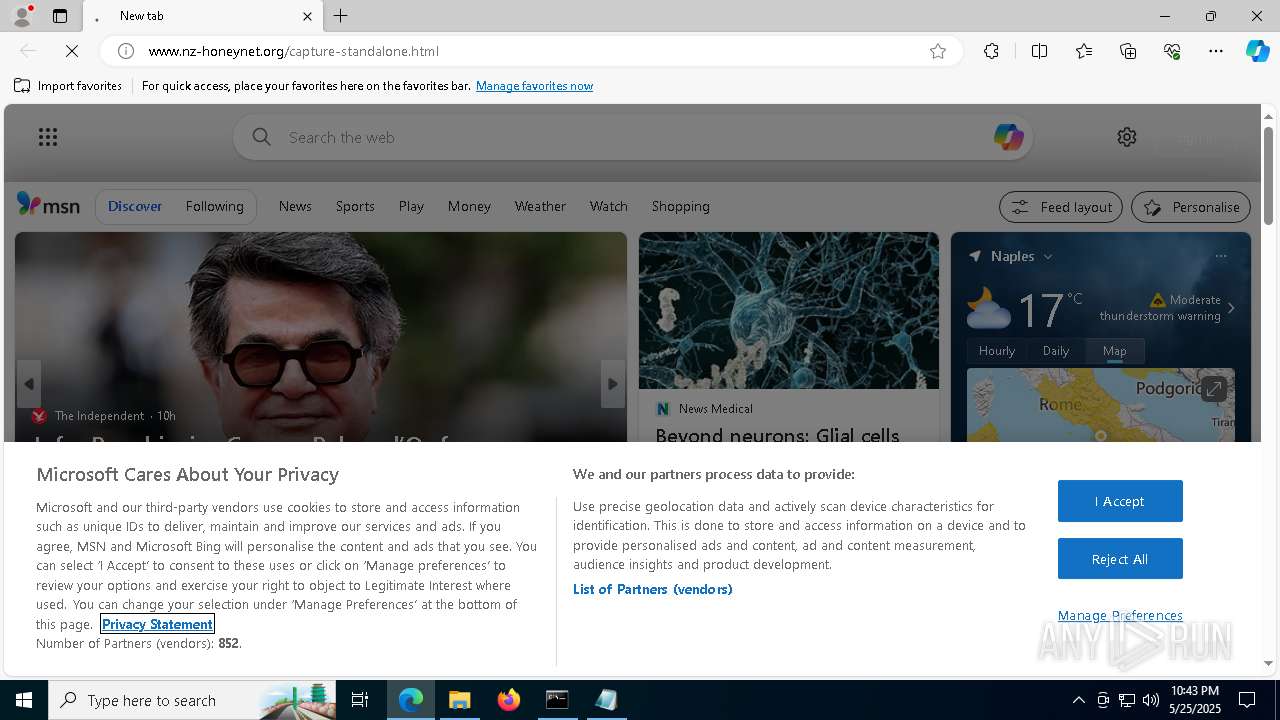Screen dimensions: 1280x720
Task: Open the Sports menu item
Action: [355, 206]
